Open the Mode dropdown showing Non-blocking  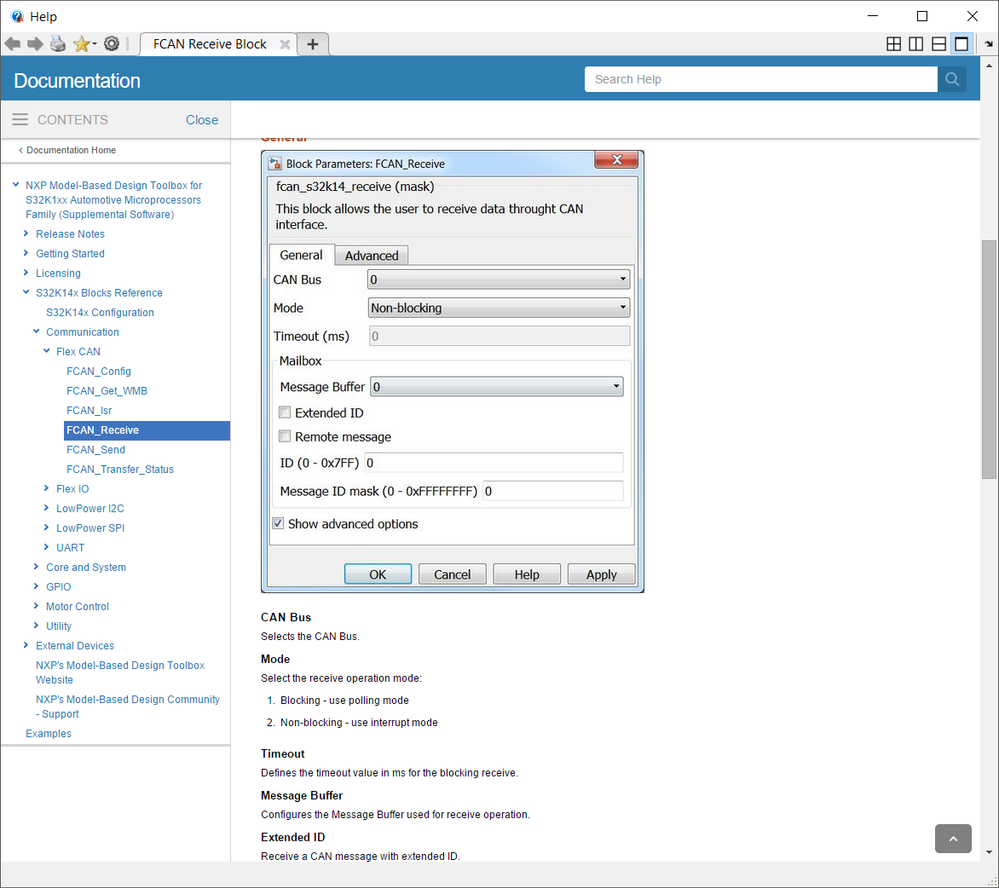498,308
